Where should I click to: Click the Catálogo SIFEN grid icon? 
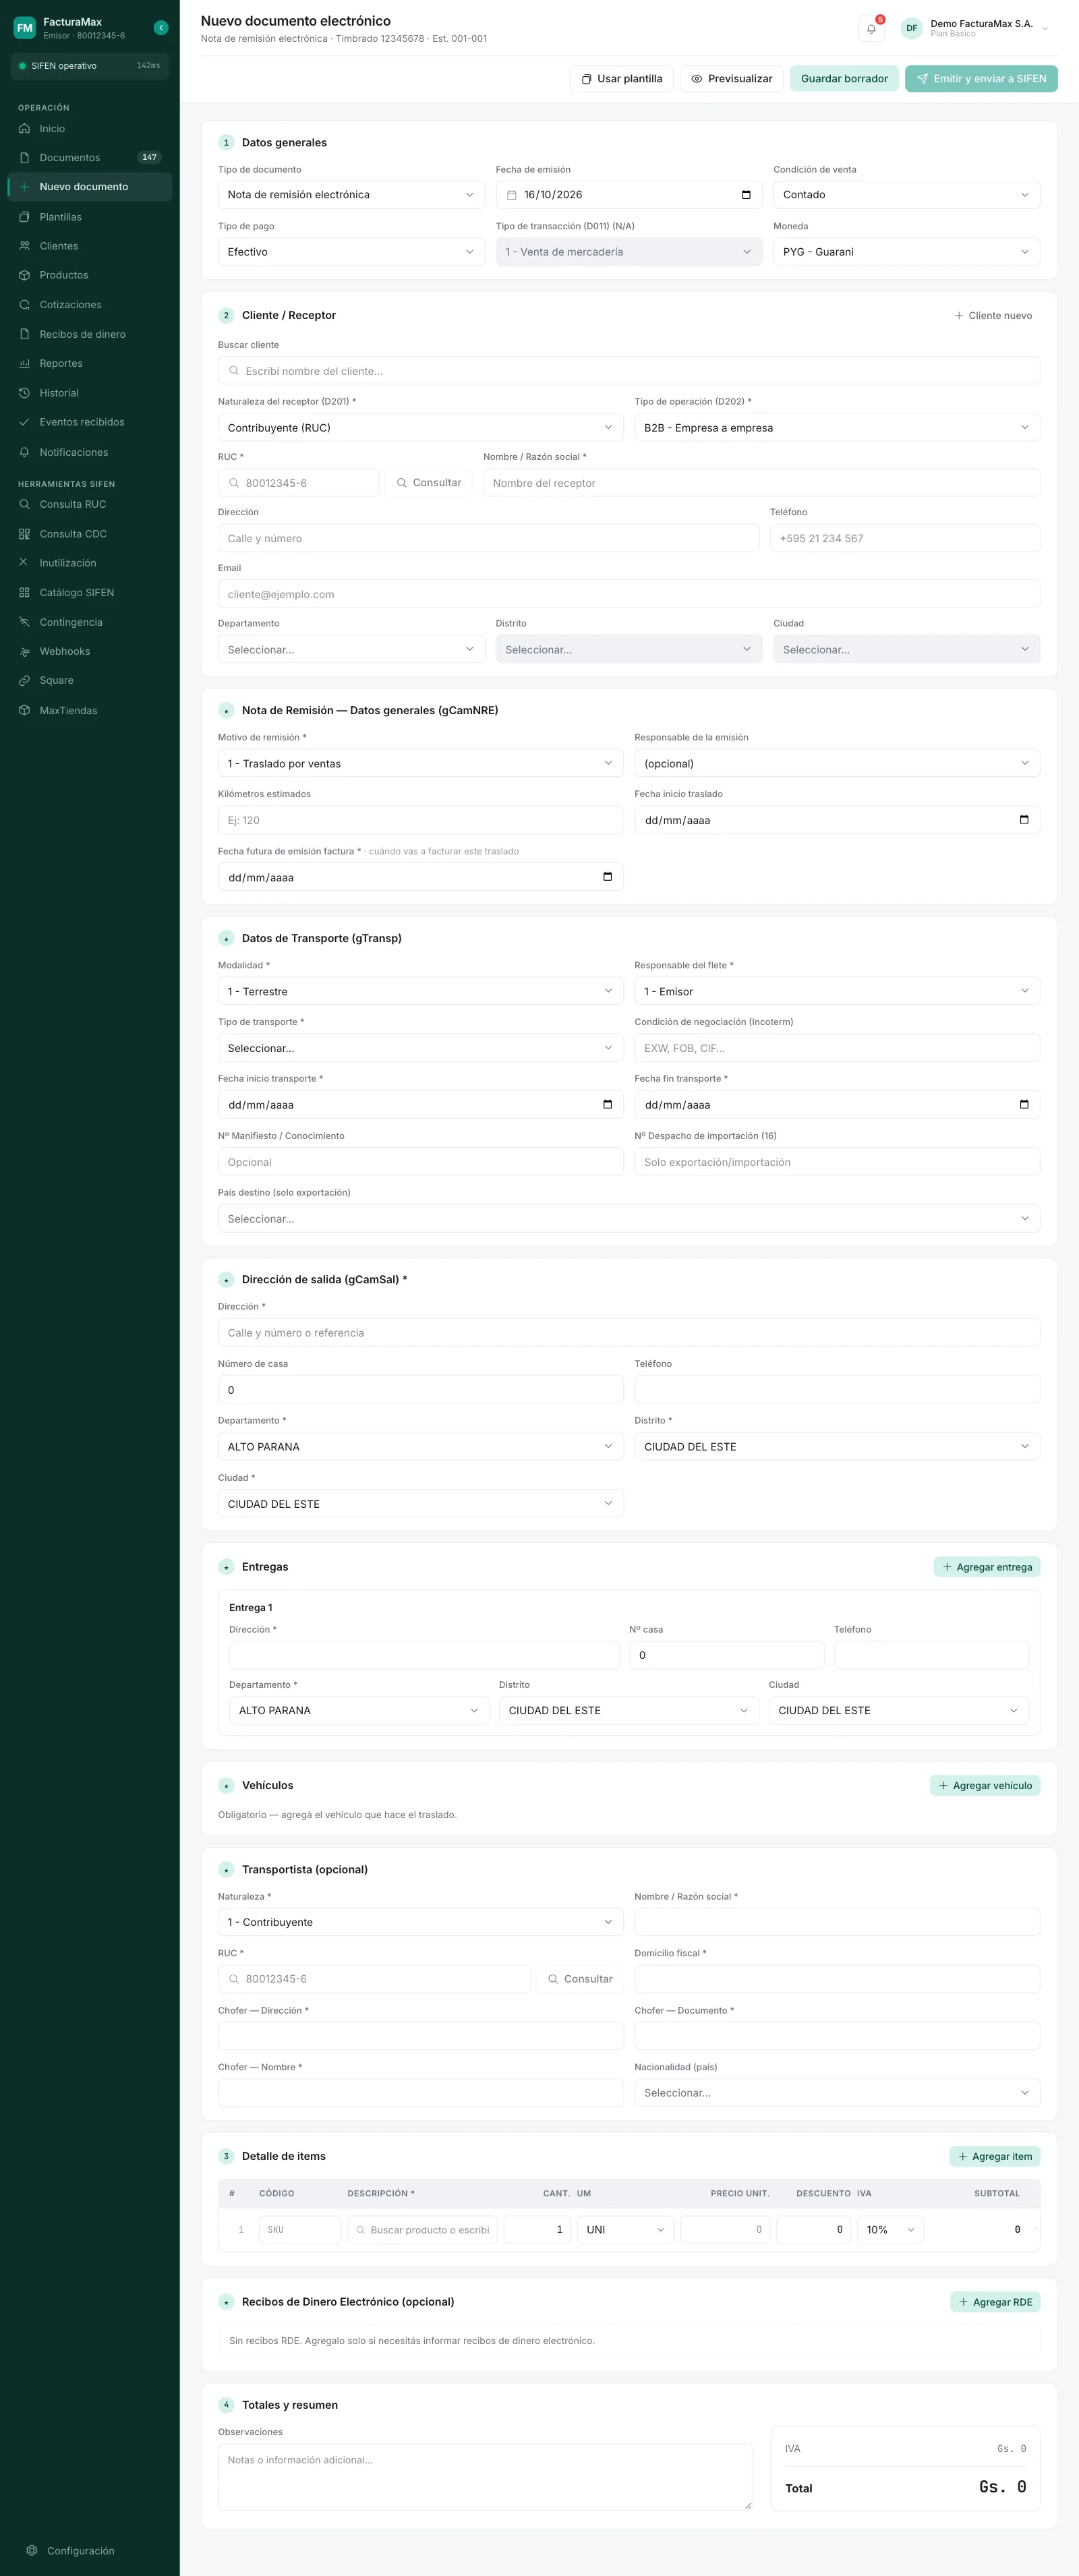24,593
